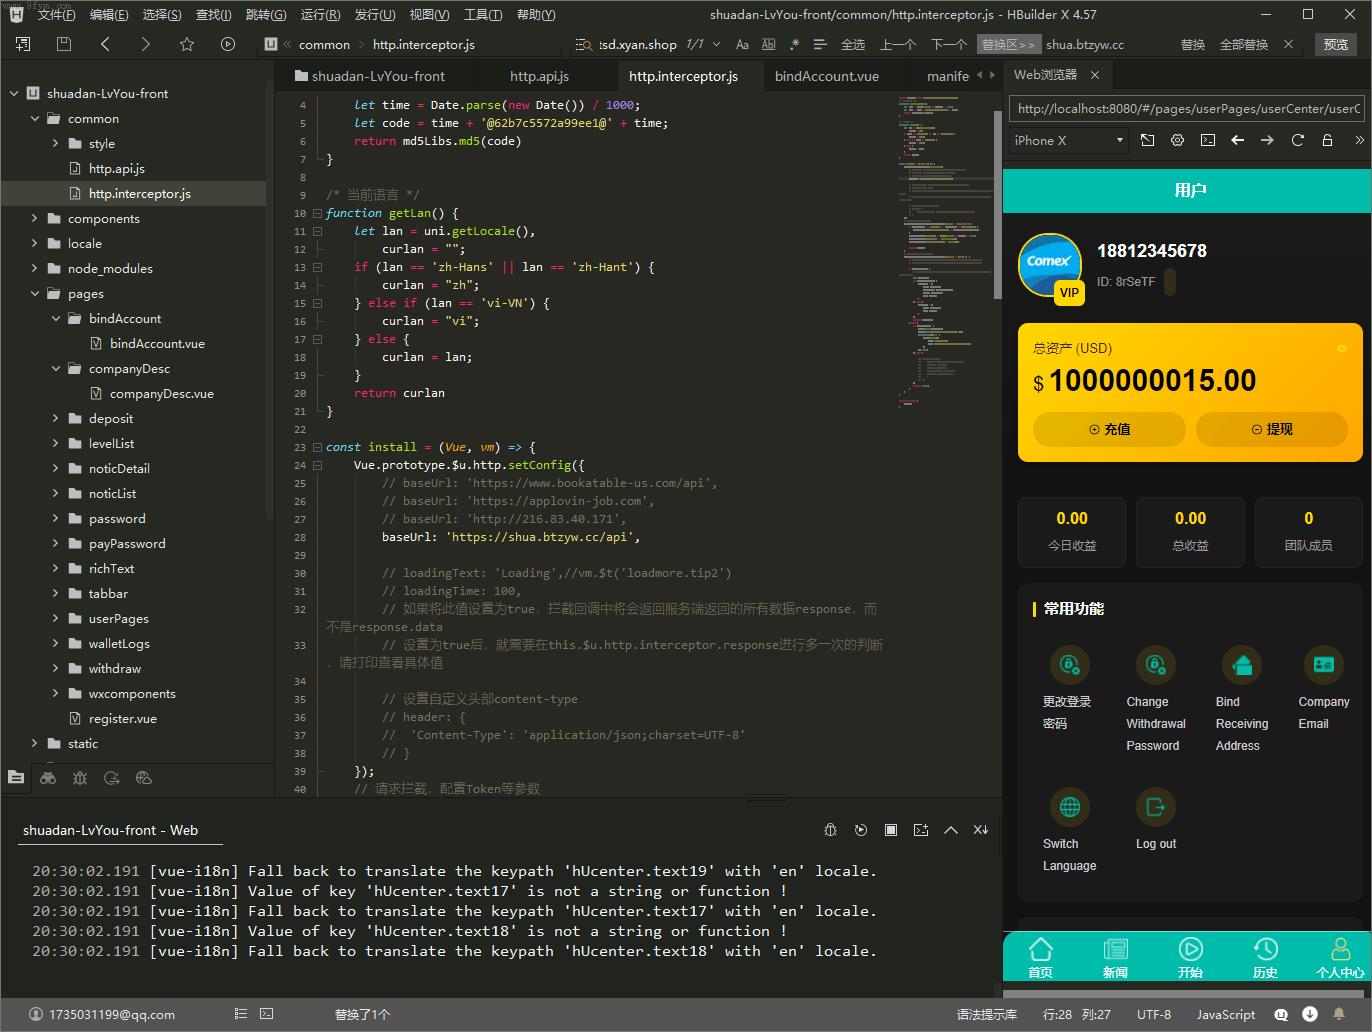Stop the running console with square icon
This screenshot has height=1032, width=1372.
(x=890, y=830)
